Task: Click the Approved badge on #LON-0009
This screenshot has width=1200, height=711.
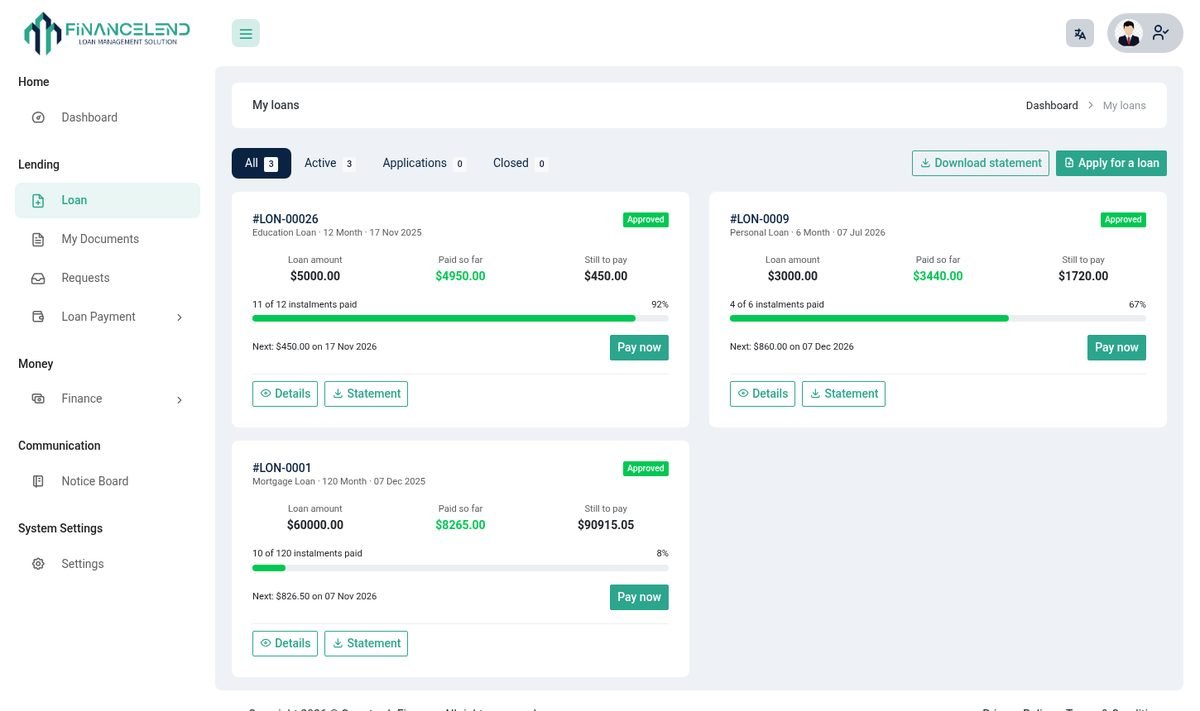Action: [1123, 219]
